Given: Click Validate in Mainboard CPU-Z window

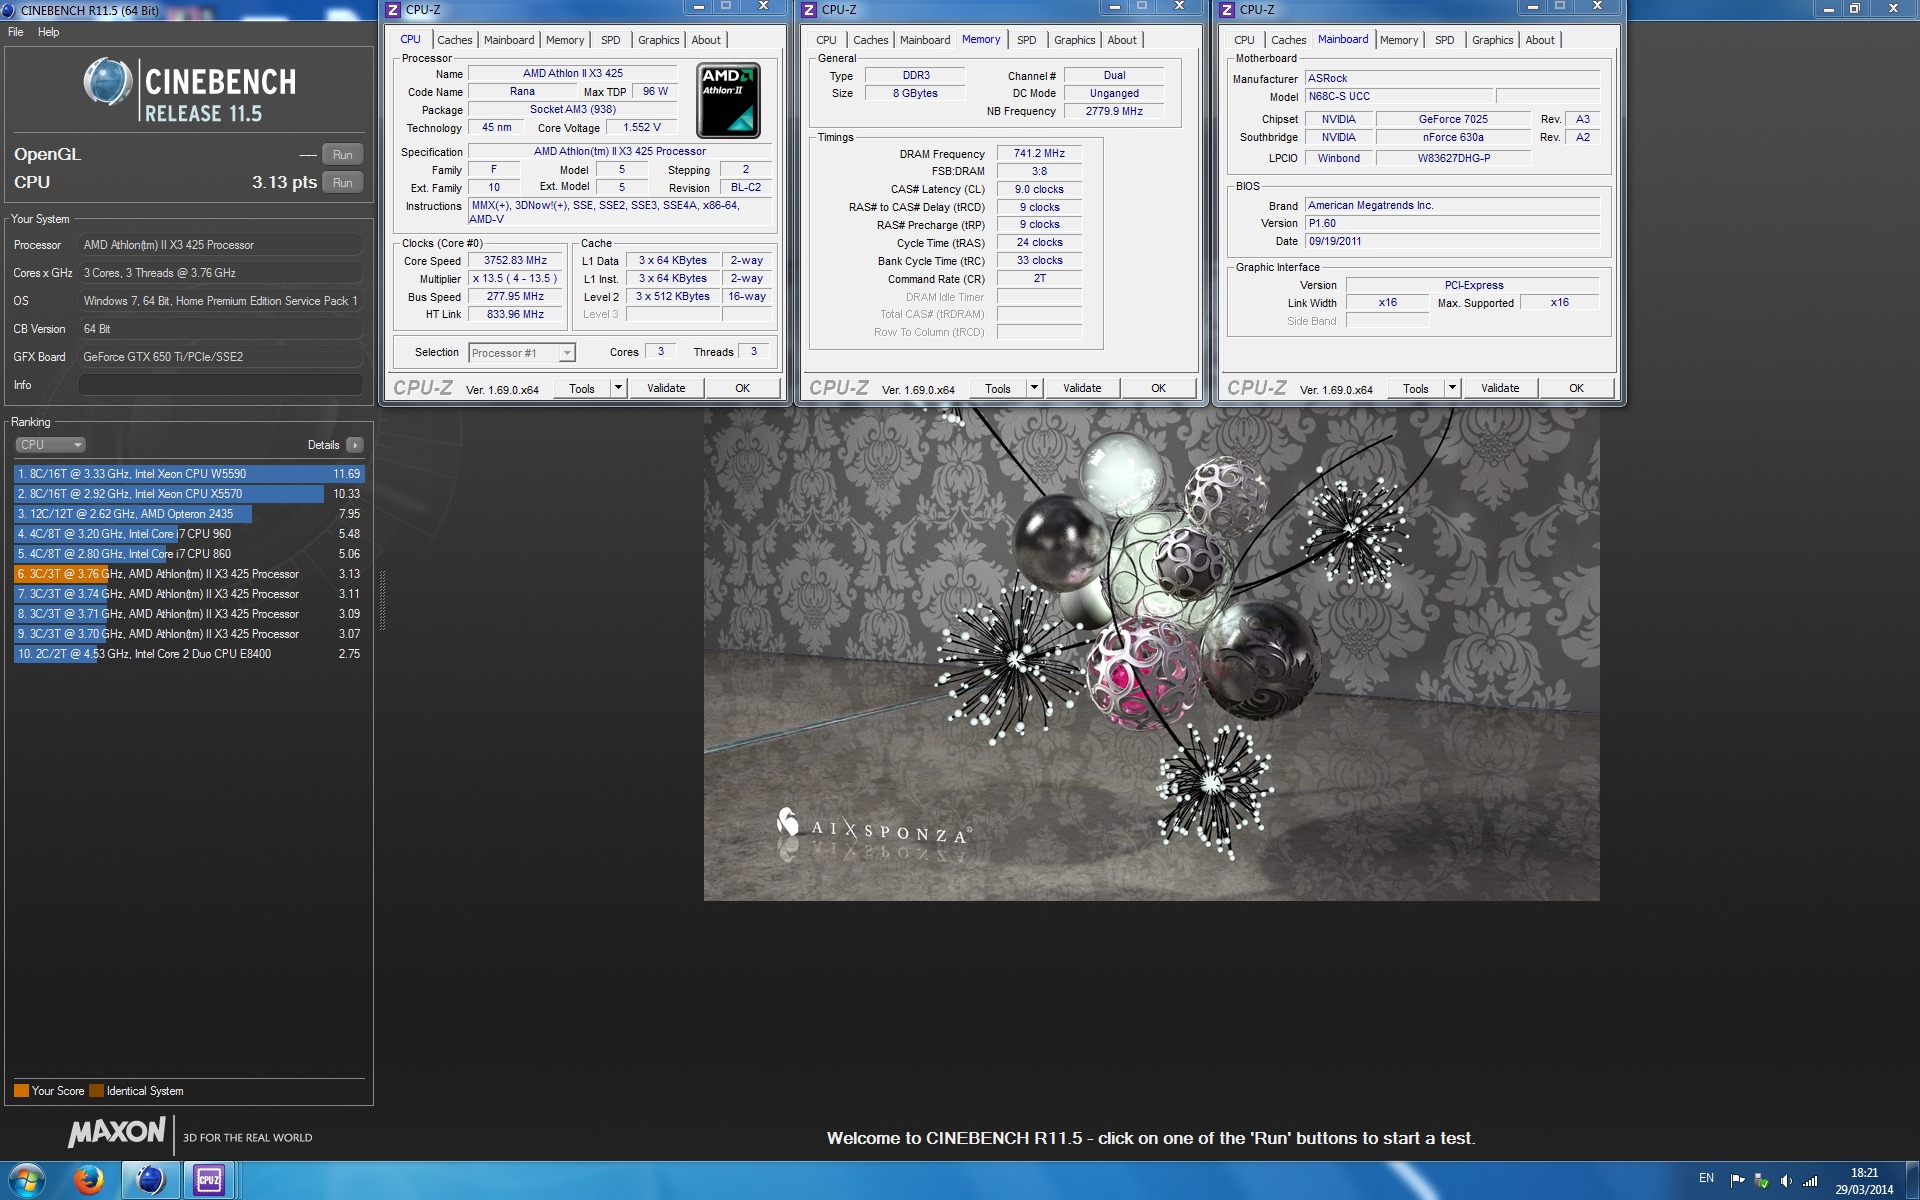Looking at the screenshot, I should click(1499, 388).
